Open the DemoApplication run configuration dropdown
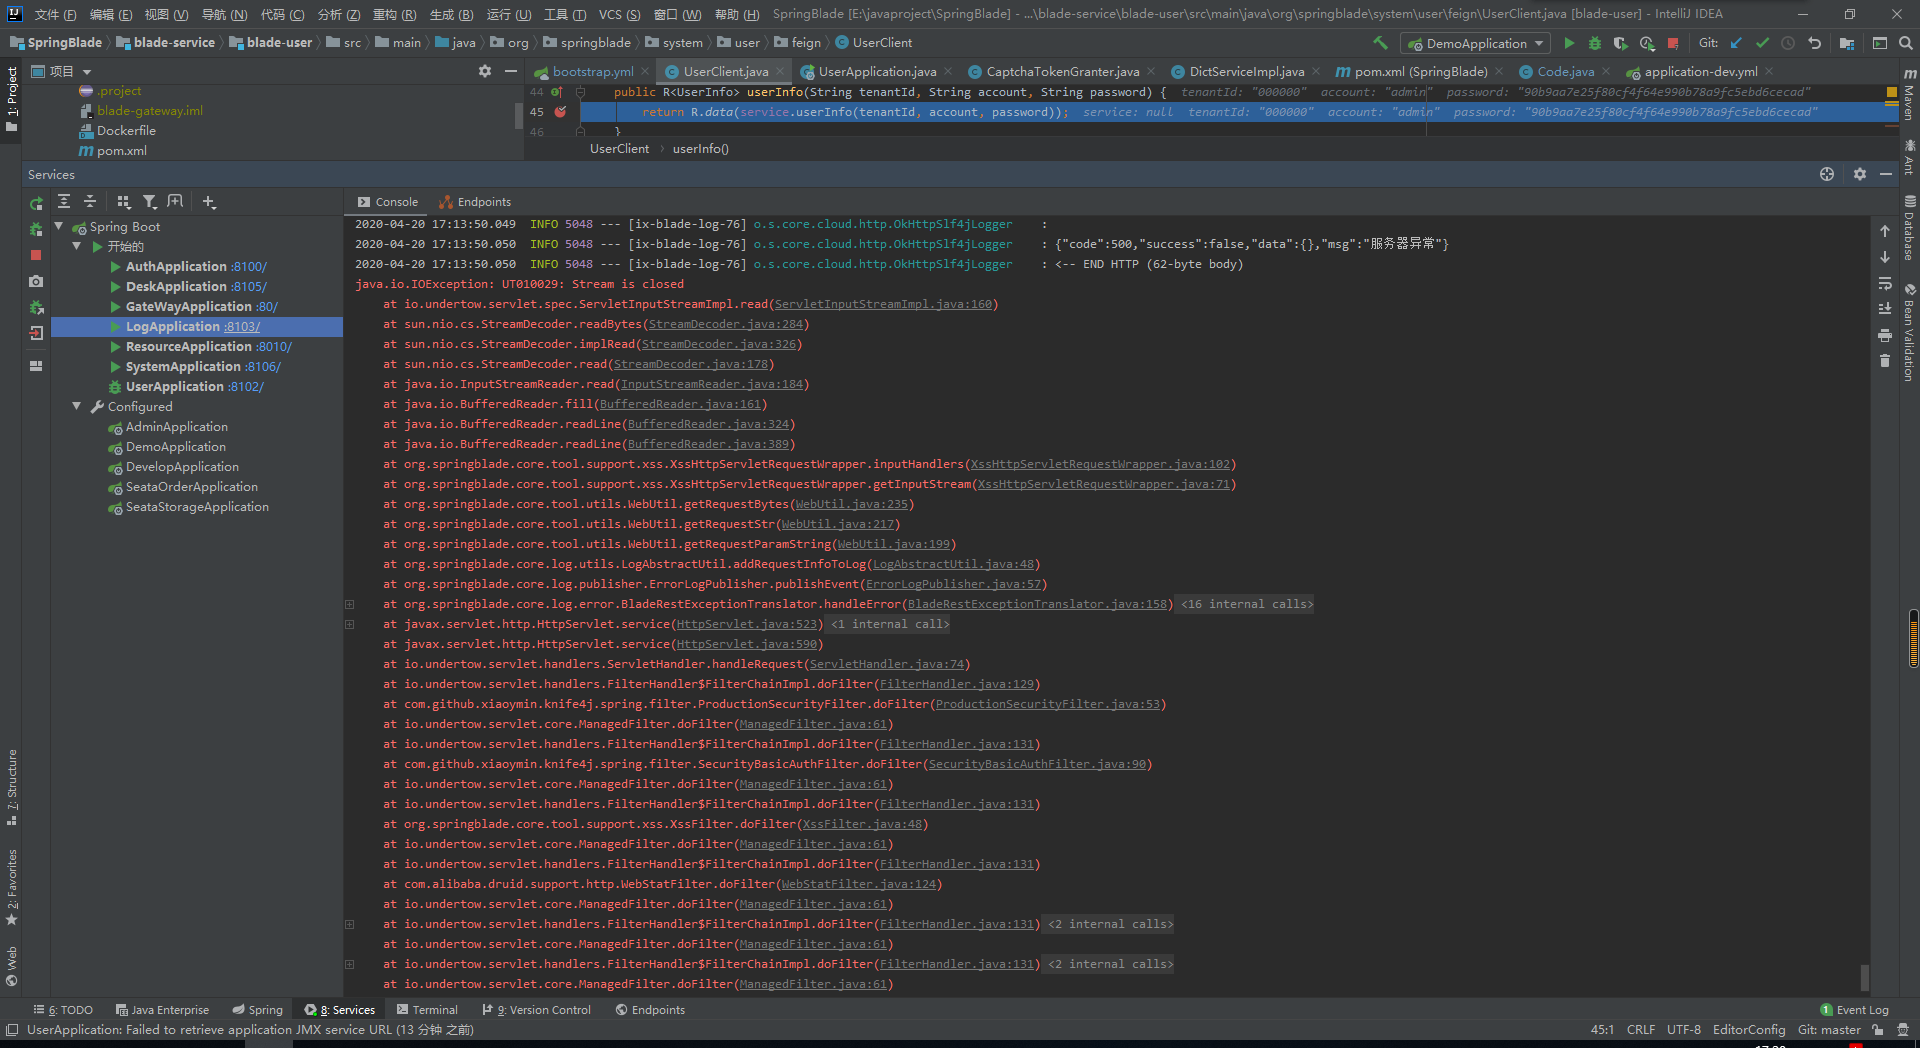This screenshot has width=1920, height=1048. (1476, 43)
